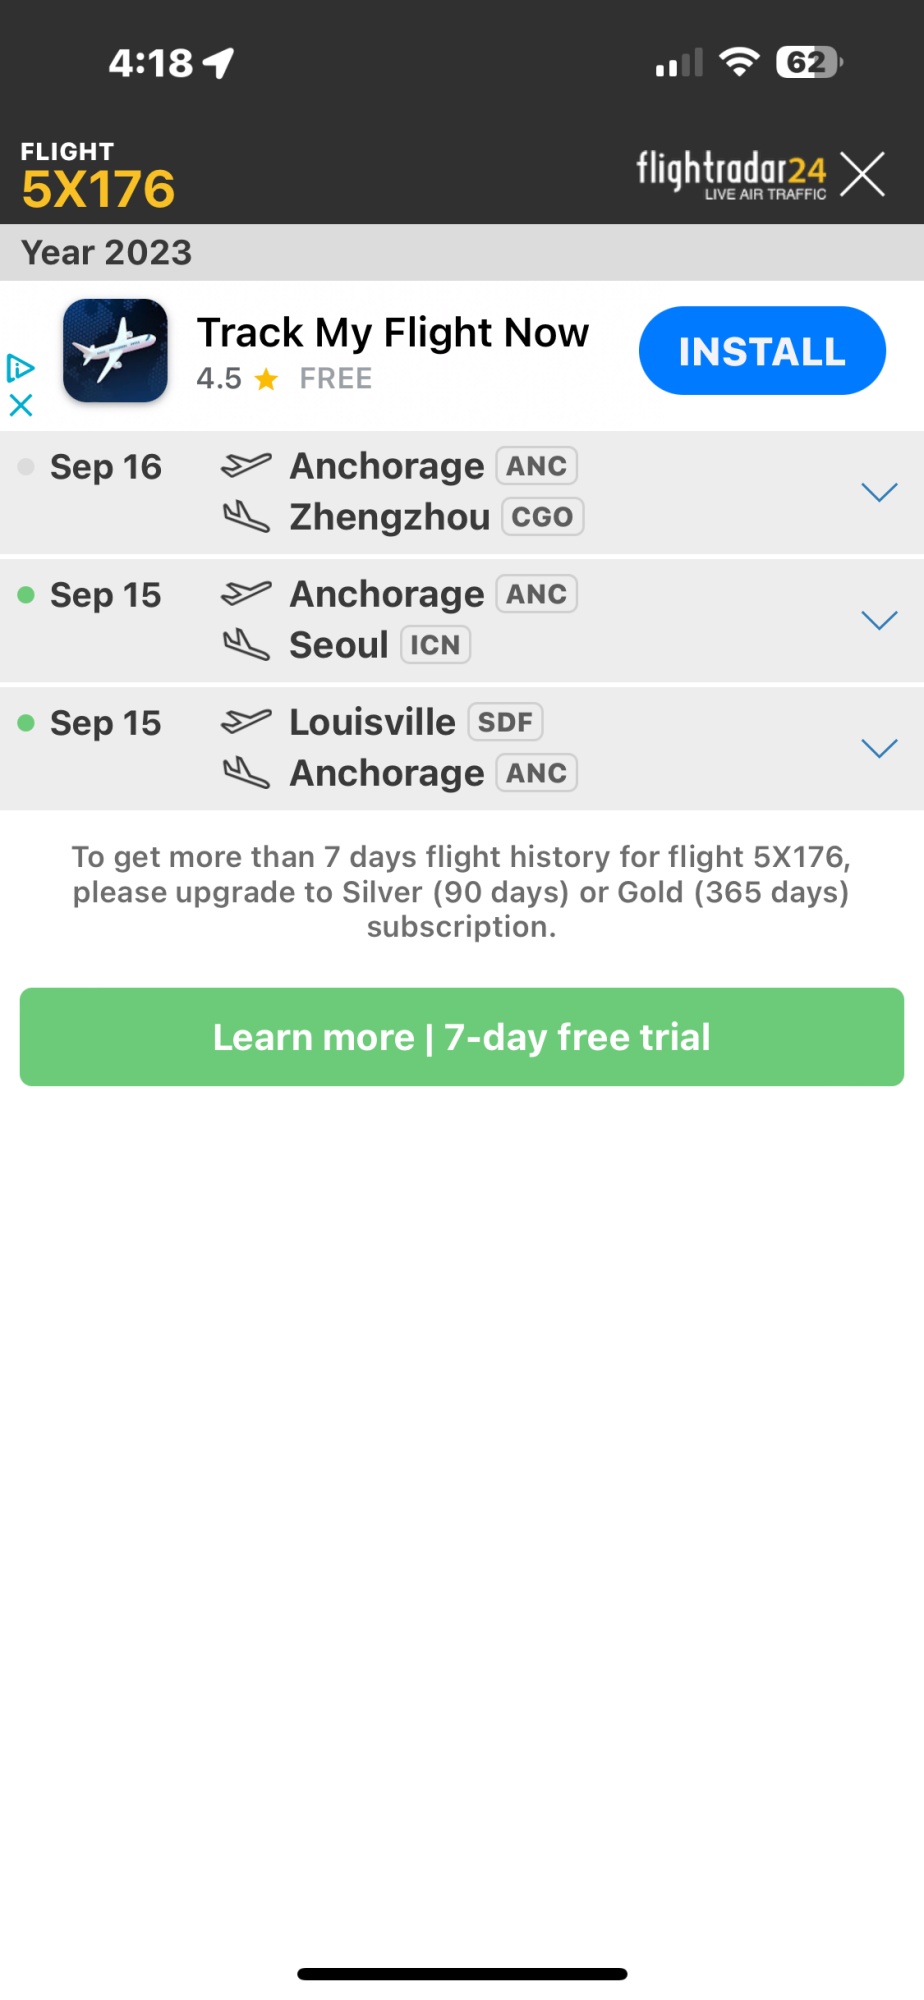Viewport: 924px width, 2000px height.
Task: Tap the departure plane icon for Sep 16
Action: (246, 466)
